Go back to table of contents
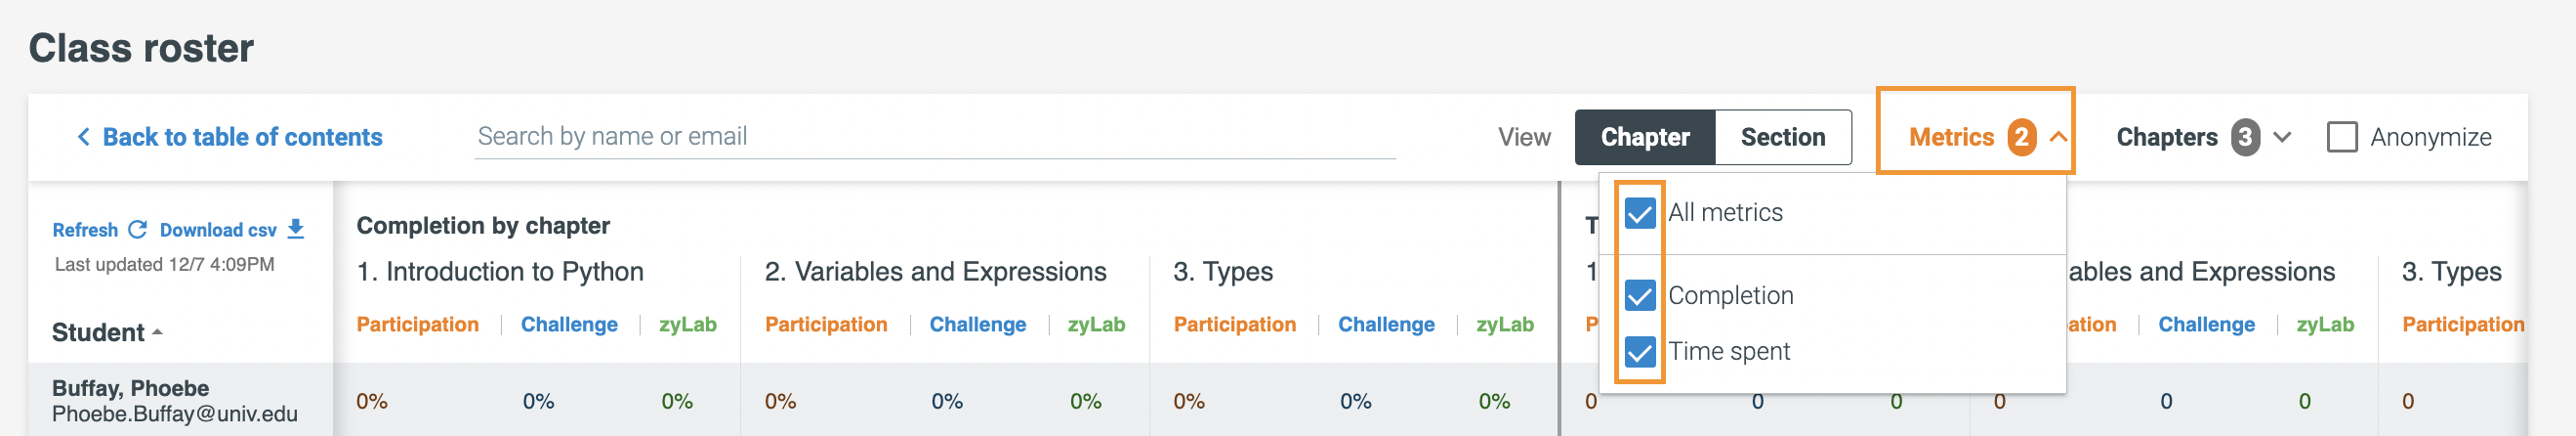The height and width of the screenshot is (436, 2576). [x=242, y=137]
